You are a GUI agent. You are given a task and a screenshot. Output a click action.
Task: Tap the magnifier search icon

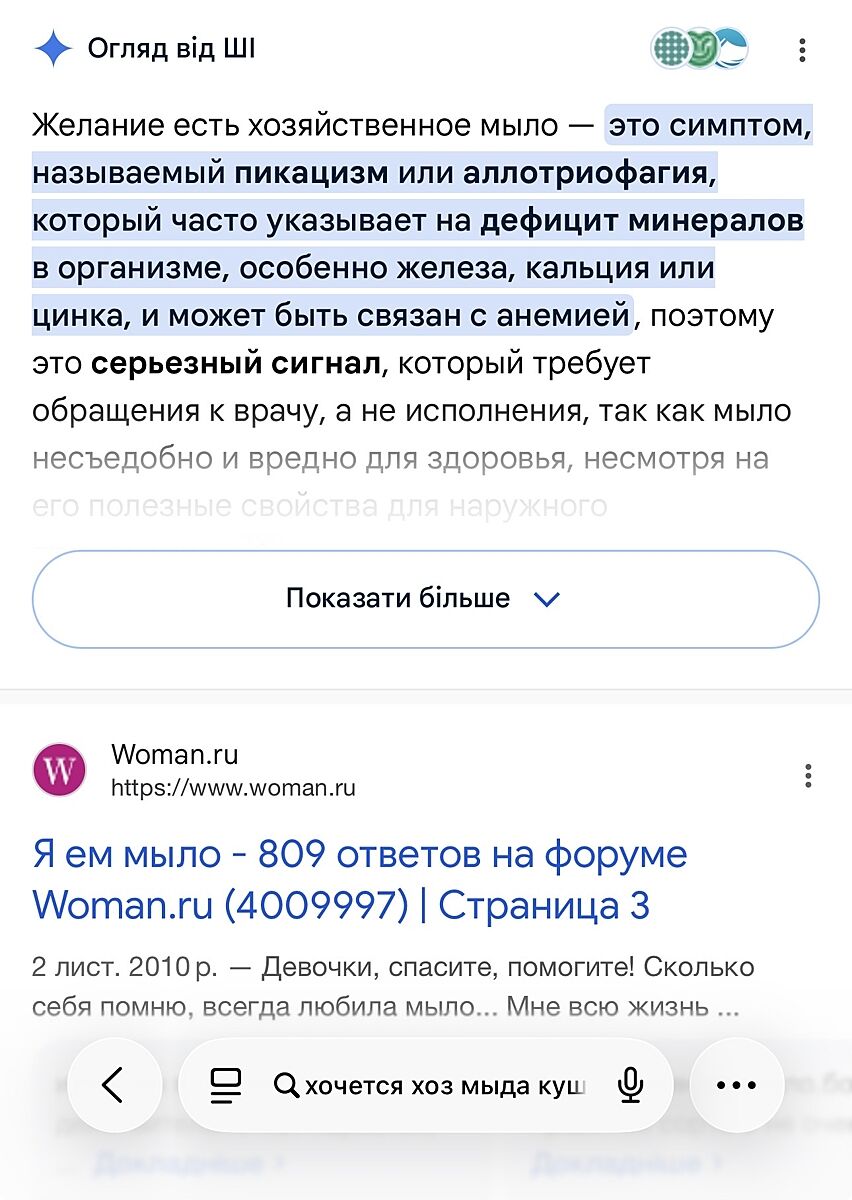pos(286,1086)
